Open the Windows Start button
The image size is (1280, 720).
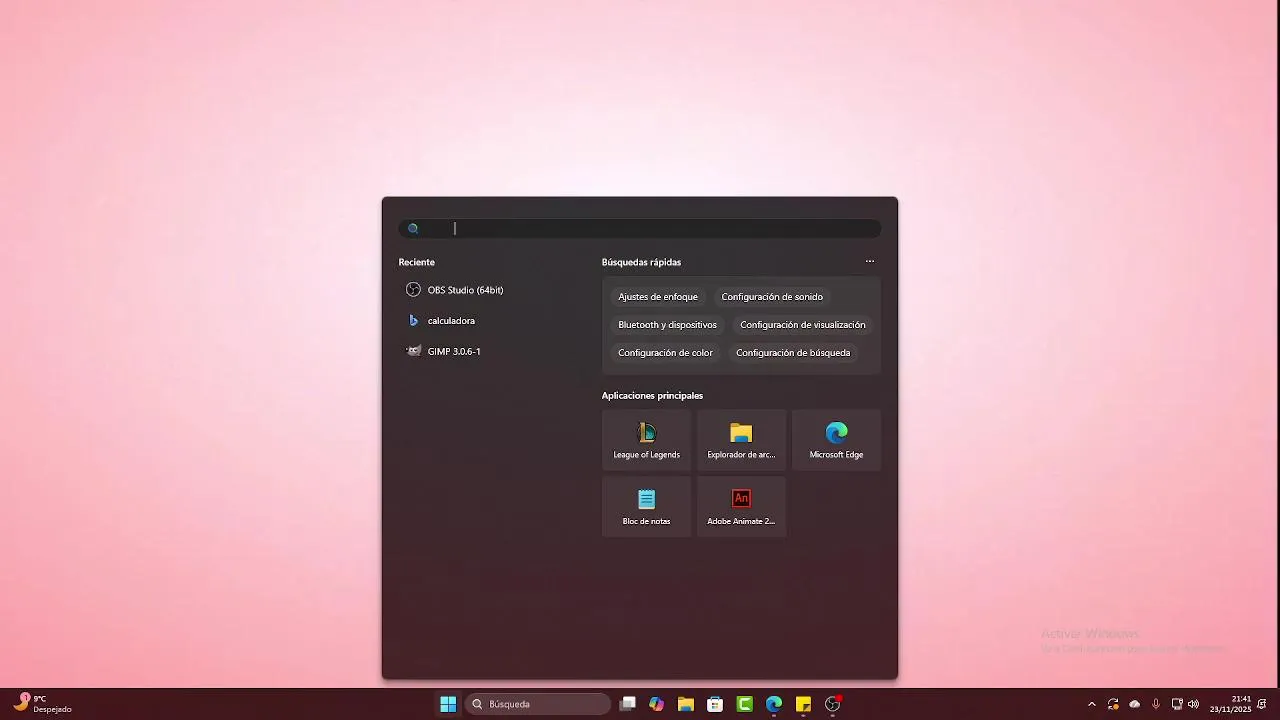pos(448,704)
